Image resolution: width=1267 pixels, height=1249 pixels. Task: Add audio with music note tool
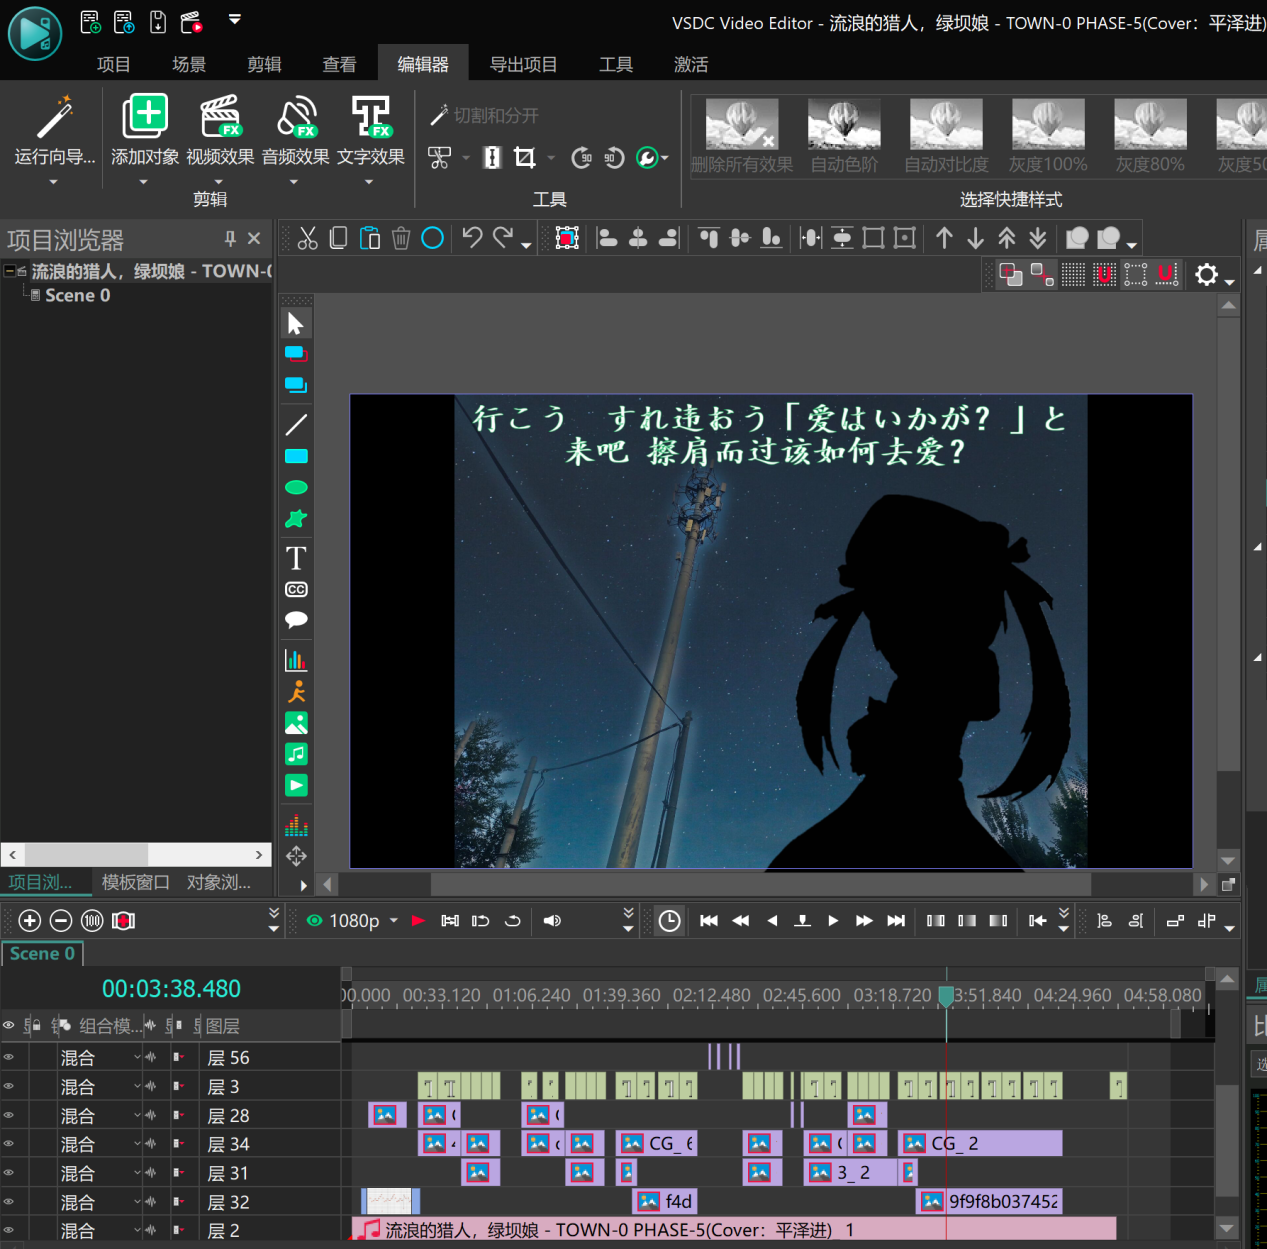coord(296,754)
